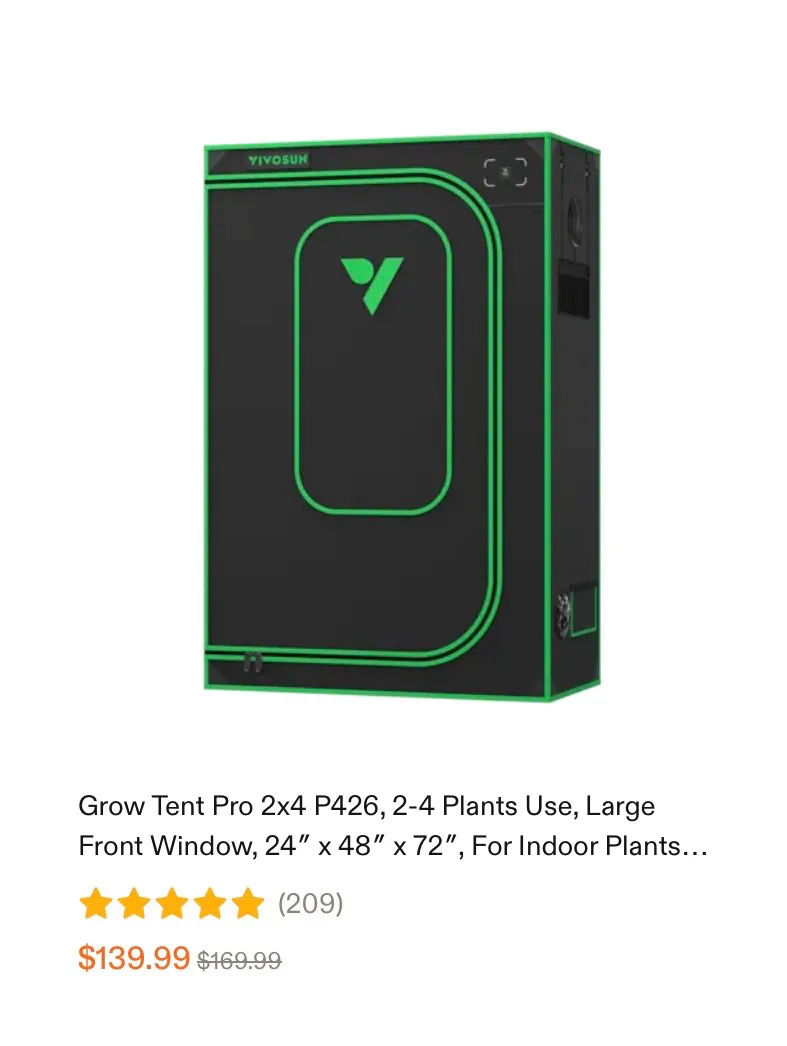Click the VIVOSUN brand label on tent
This screenshot has height=1046, width=787.
pyautogui.click(x=278, y=160)
